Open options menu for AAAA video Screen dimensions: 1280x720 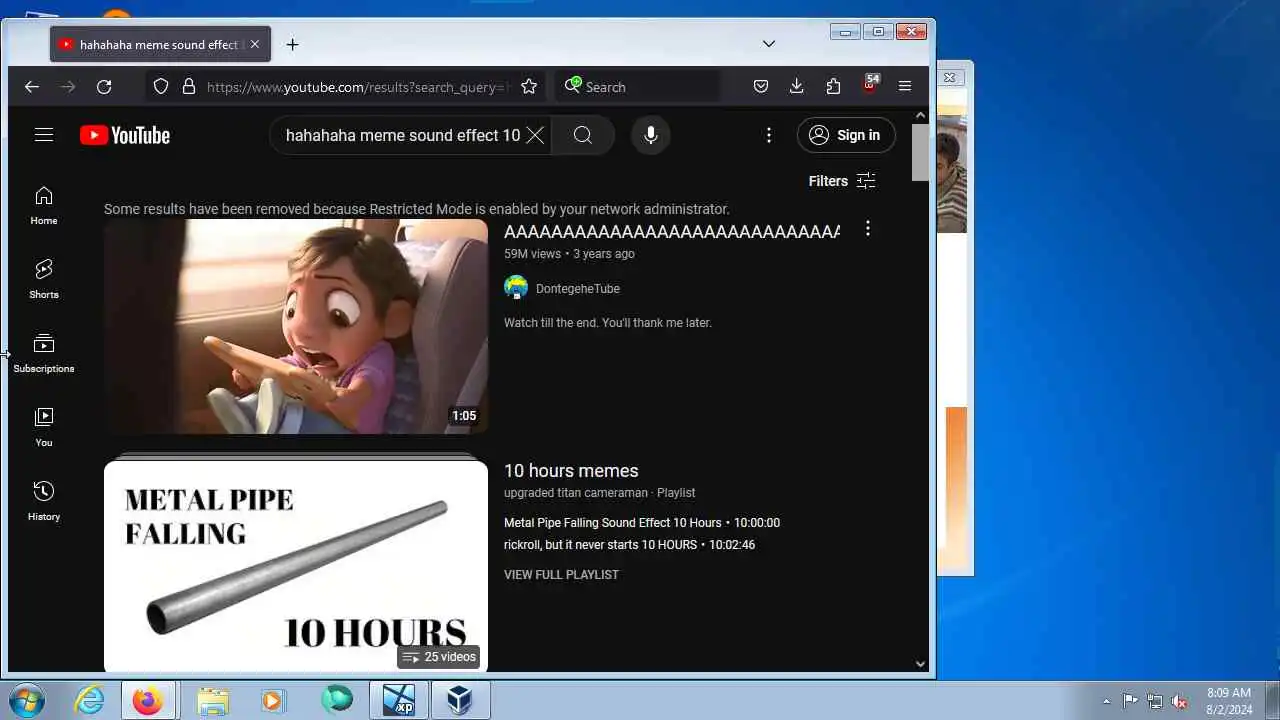868,229
